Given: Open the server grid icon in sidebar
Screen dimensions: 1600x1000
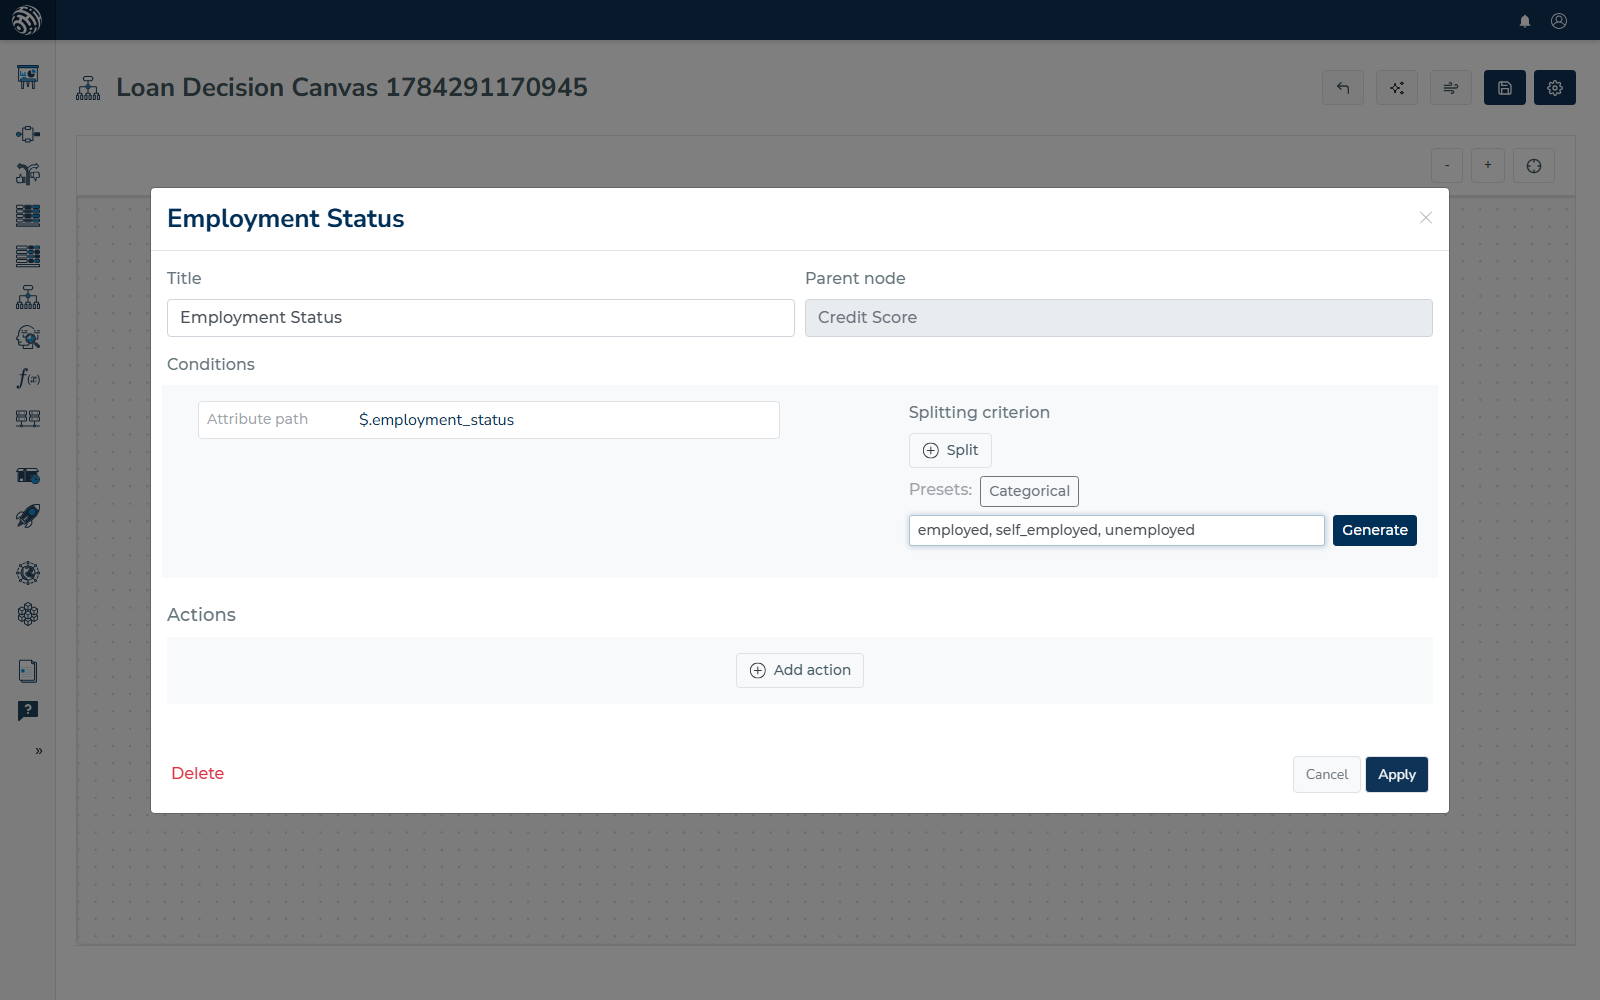Looking at the screenshot, I should pos(28,418).
